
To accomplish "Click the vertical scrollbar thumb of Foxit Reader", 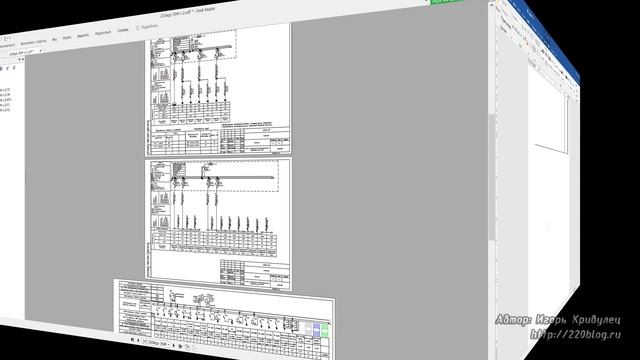I will pos(492,177).
